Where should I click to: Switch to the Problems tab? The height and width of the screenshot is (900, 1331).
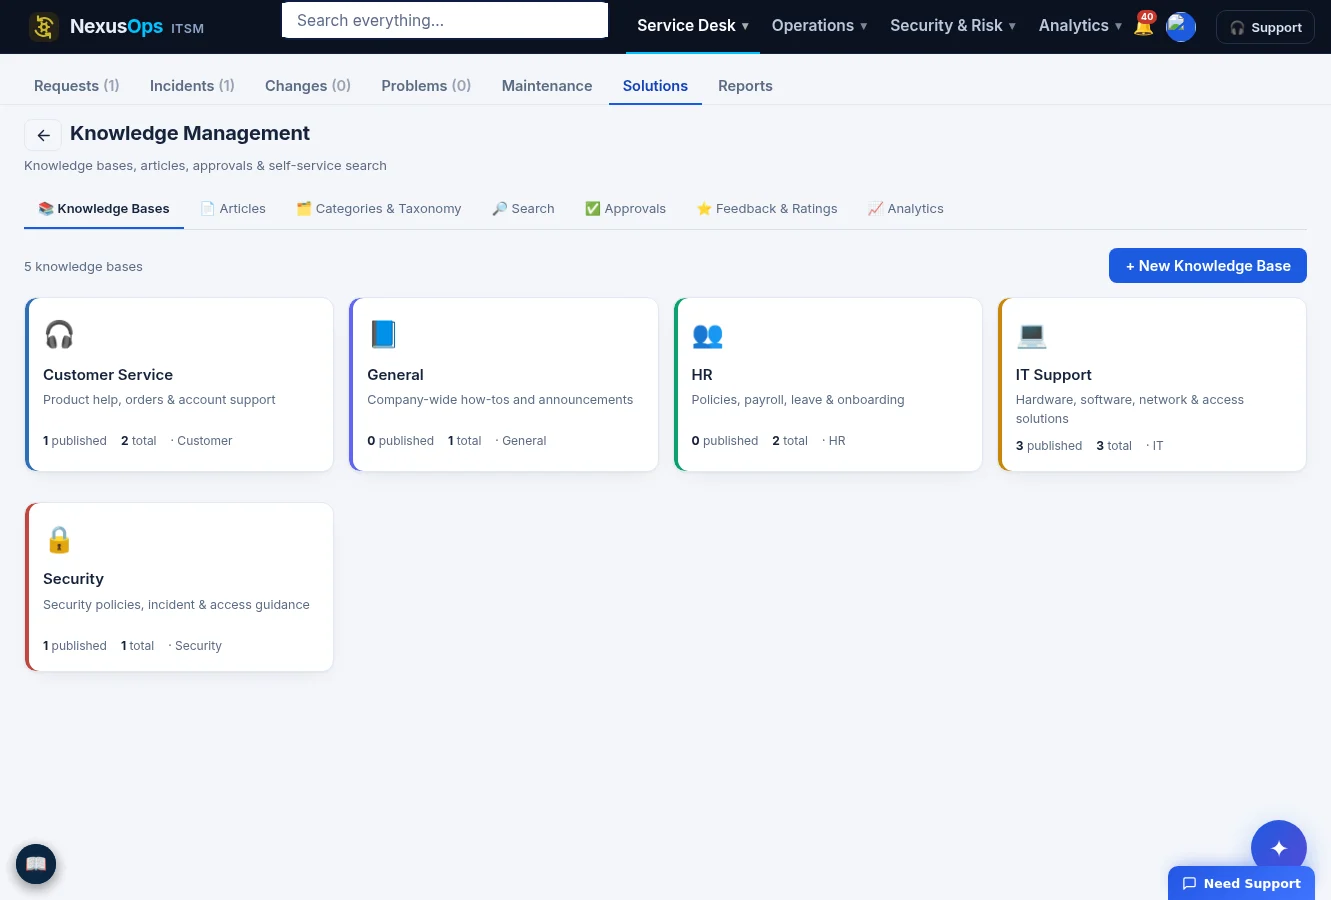coord(426,86)
